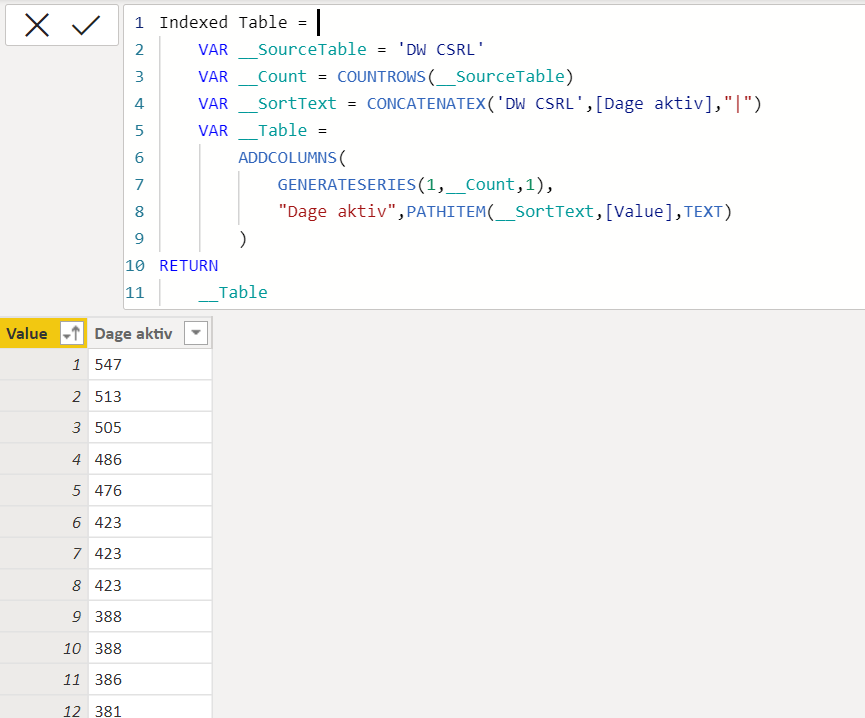Click the 'VAR __Table =' line 5

pos(263,131)
